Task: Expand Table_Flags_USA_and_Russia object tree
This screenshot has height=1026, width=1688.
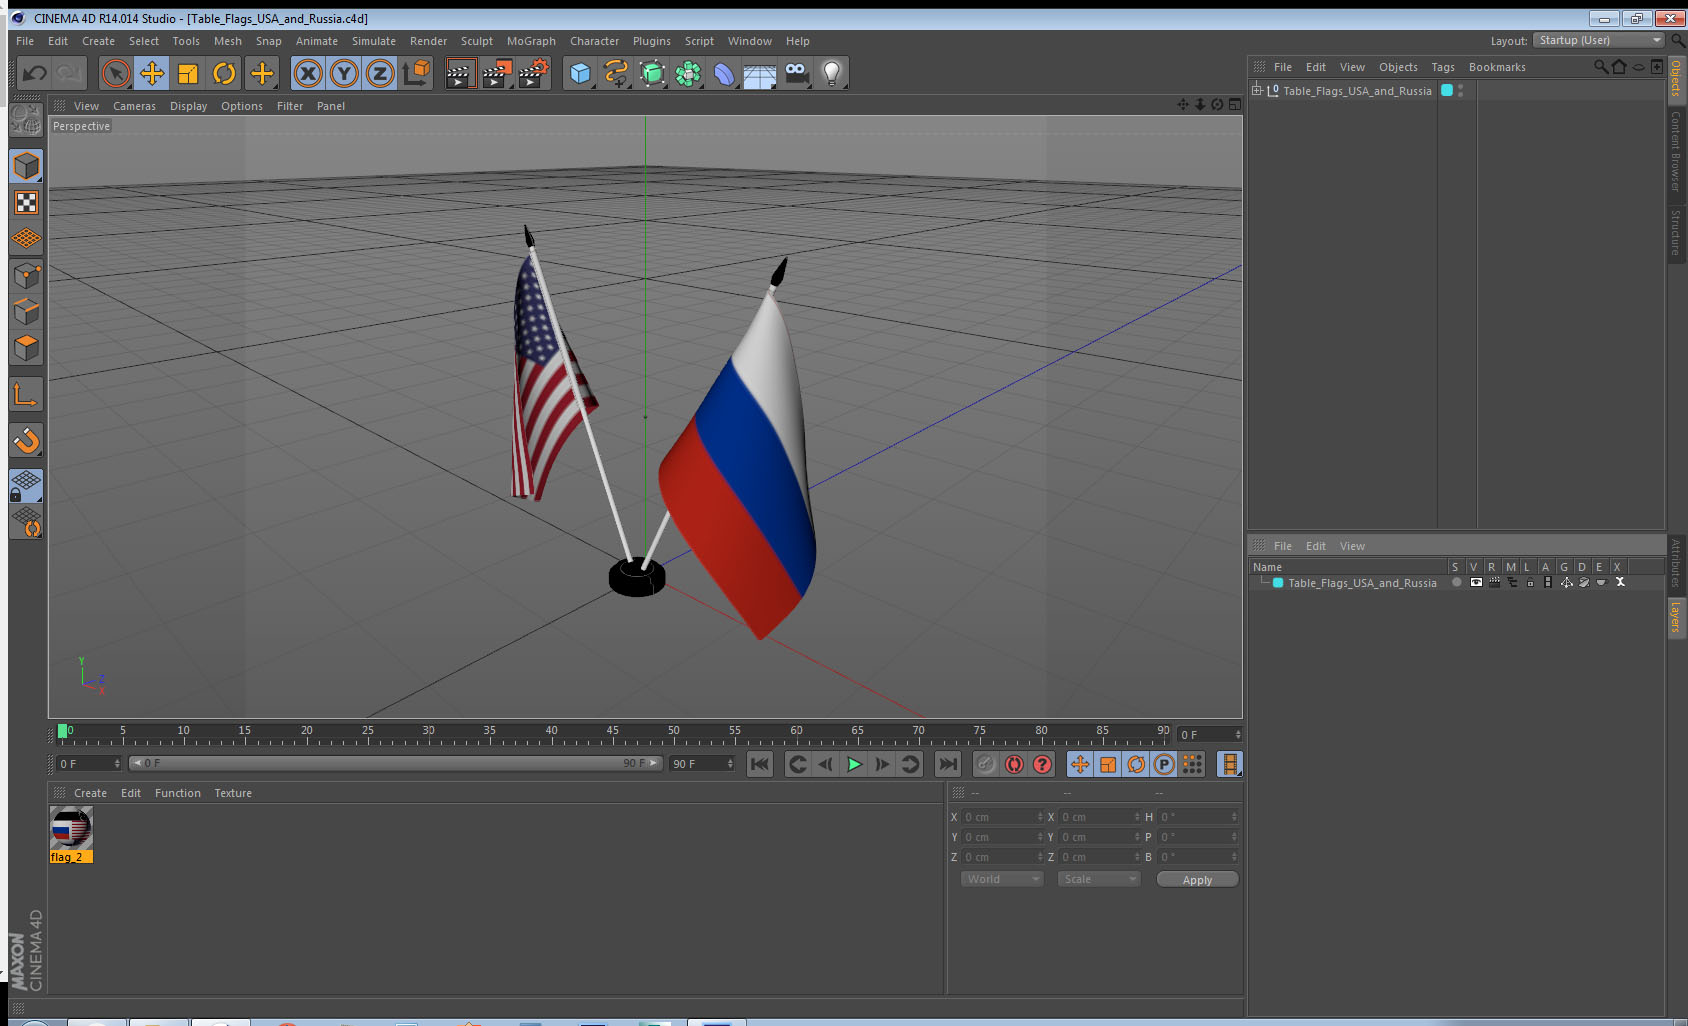Action: tap(1257, 90)
